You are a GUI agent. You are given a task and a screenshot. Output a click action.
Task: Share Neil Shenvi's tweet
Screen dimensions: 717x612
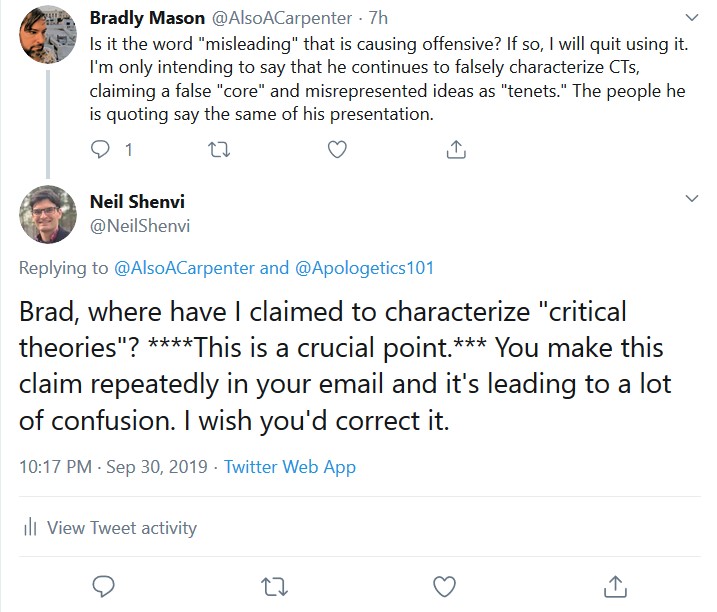click(x=616, y=584)
